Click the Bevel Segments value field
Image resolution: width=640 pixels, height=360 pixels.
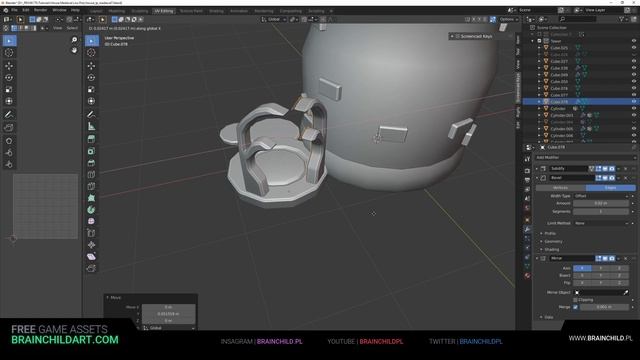(x=601, y=211)
